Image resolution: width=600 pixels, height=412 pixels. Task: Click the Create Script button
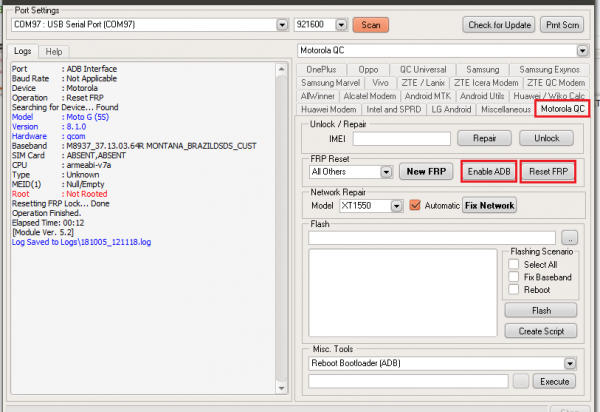pyautogui.click(x=541, y=331)
